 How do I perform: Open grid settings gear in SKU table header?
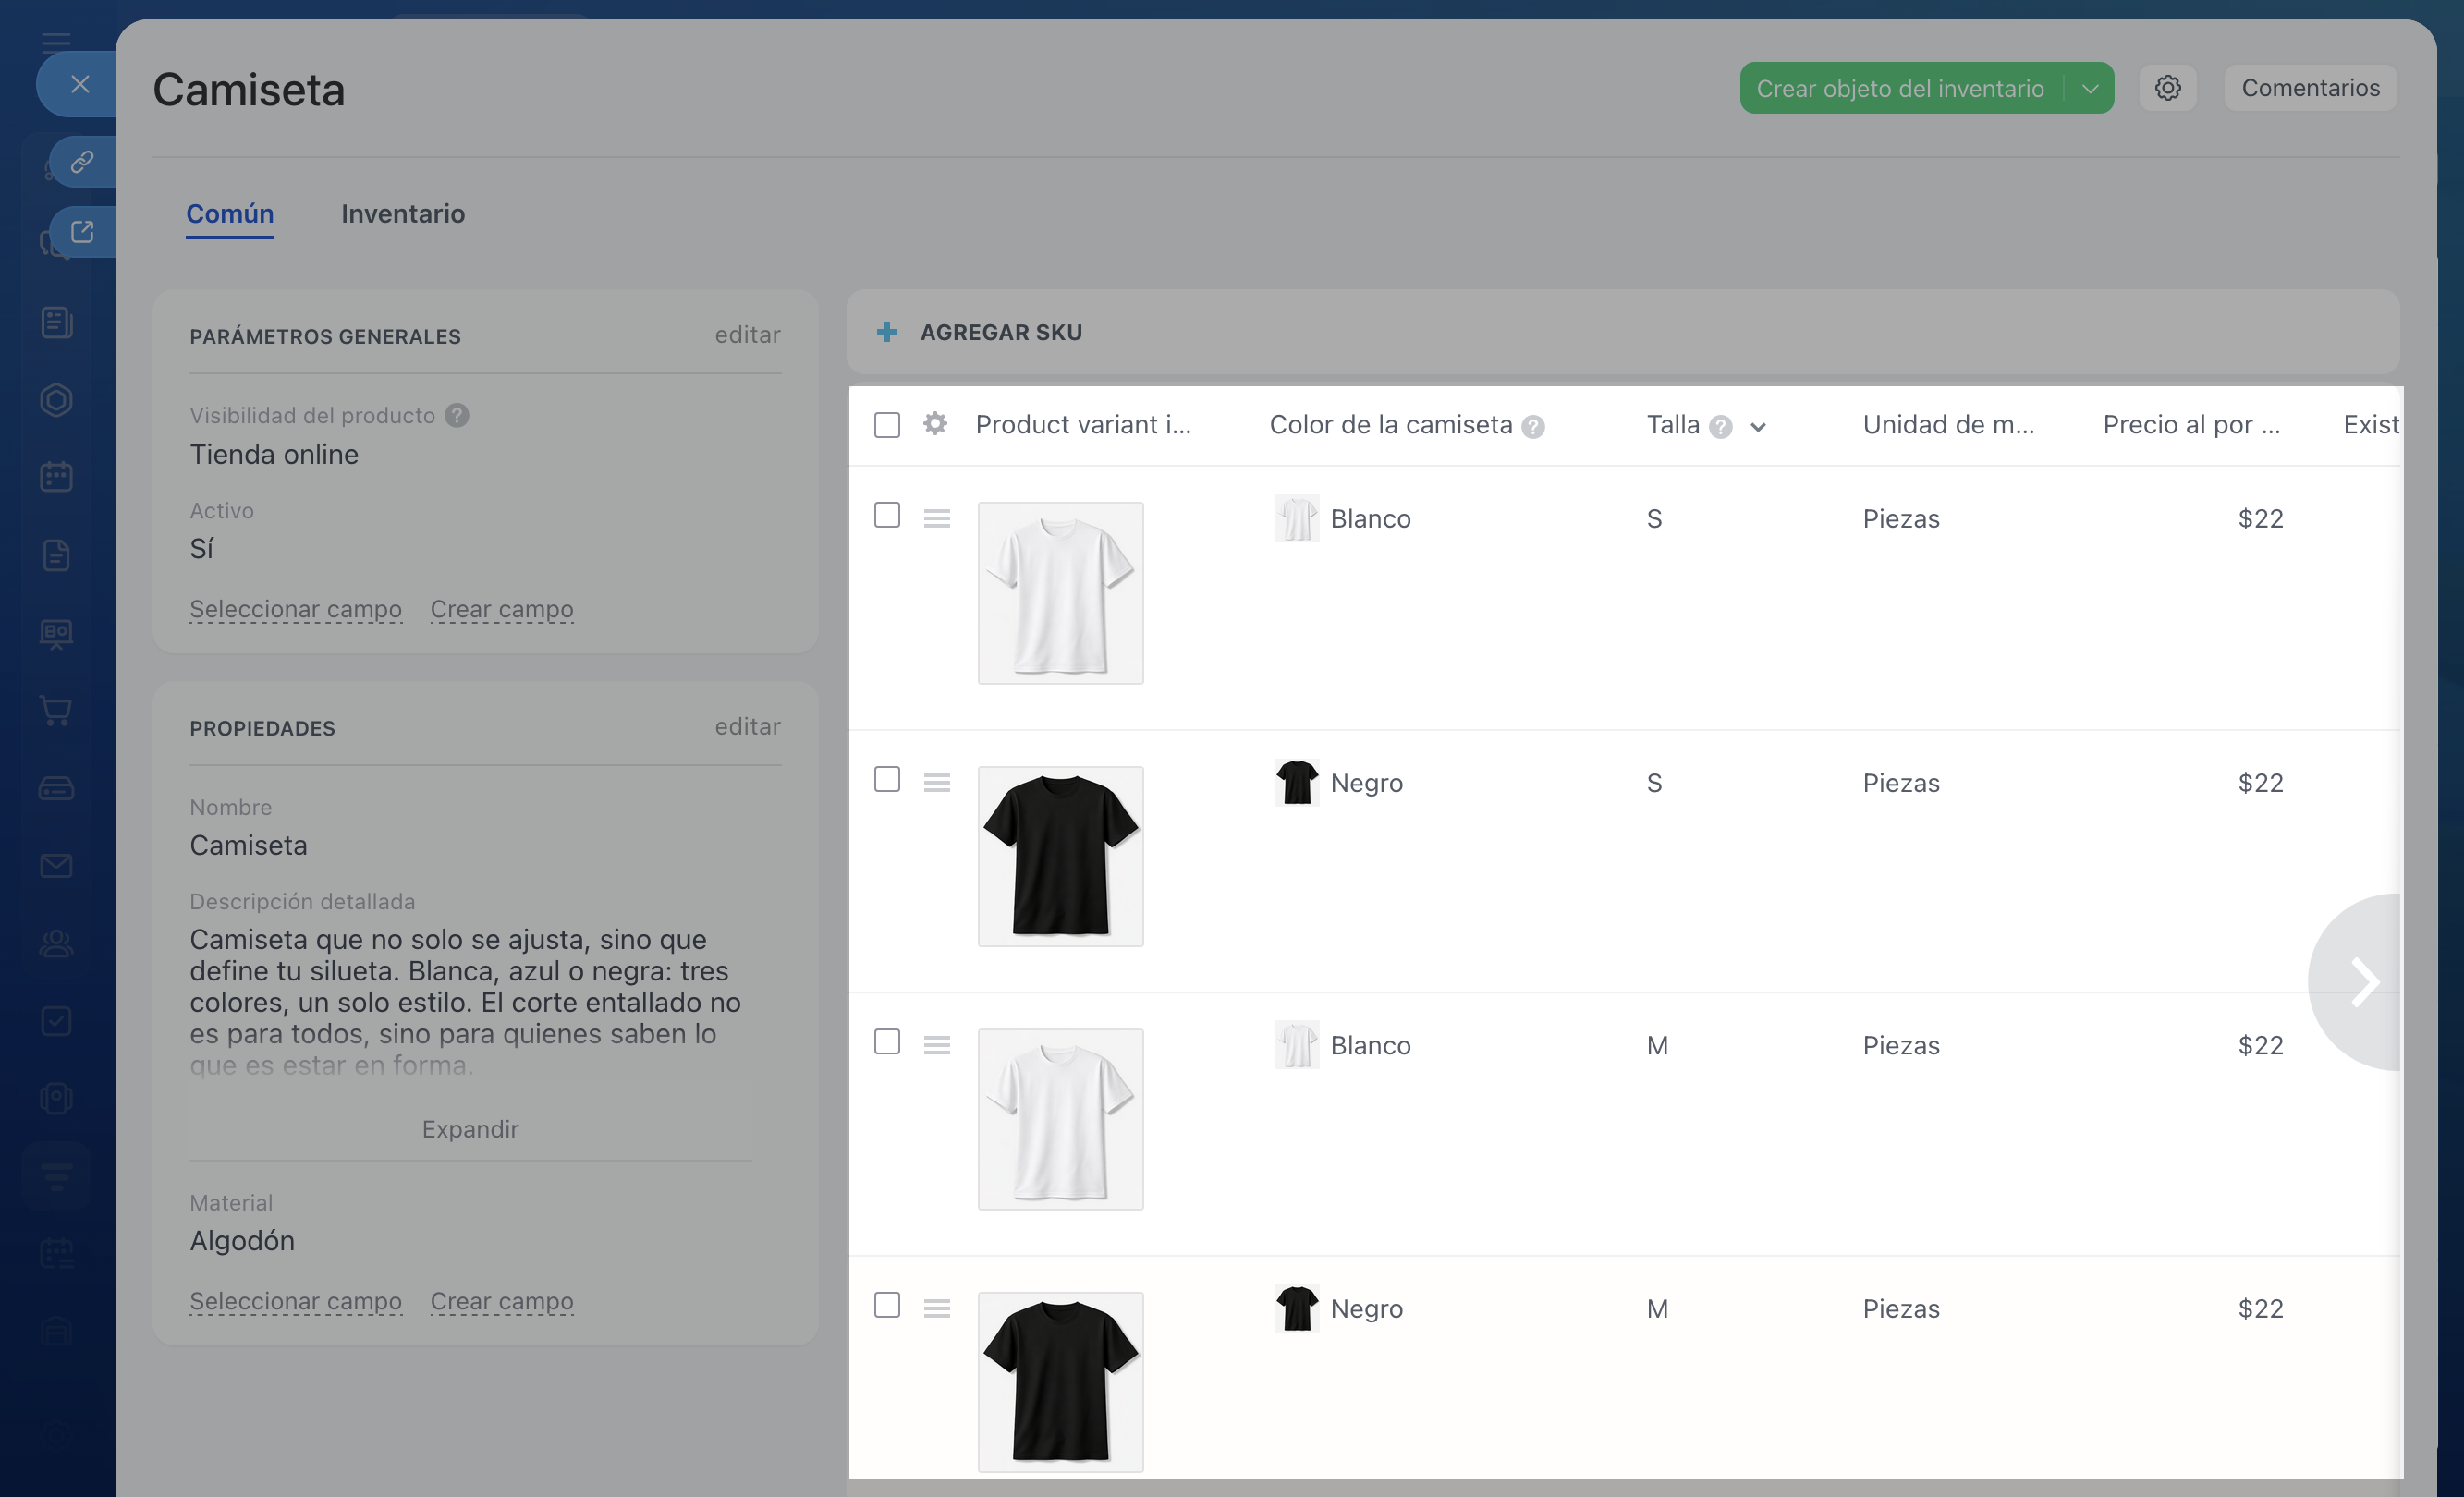935,424
